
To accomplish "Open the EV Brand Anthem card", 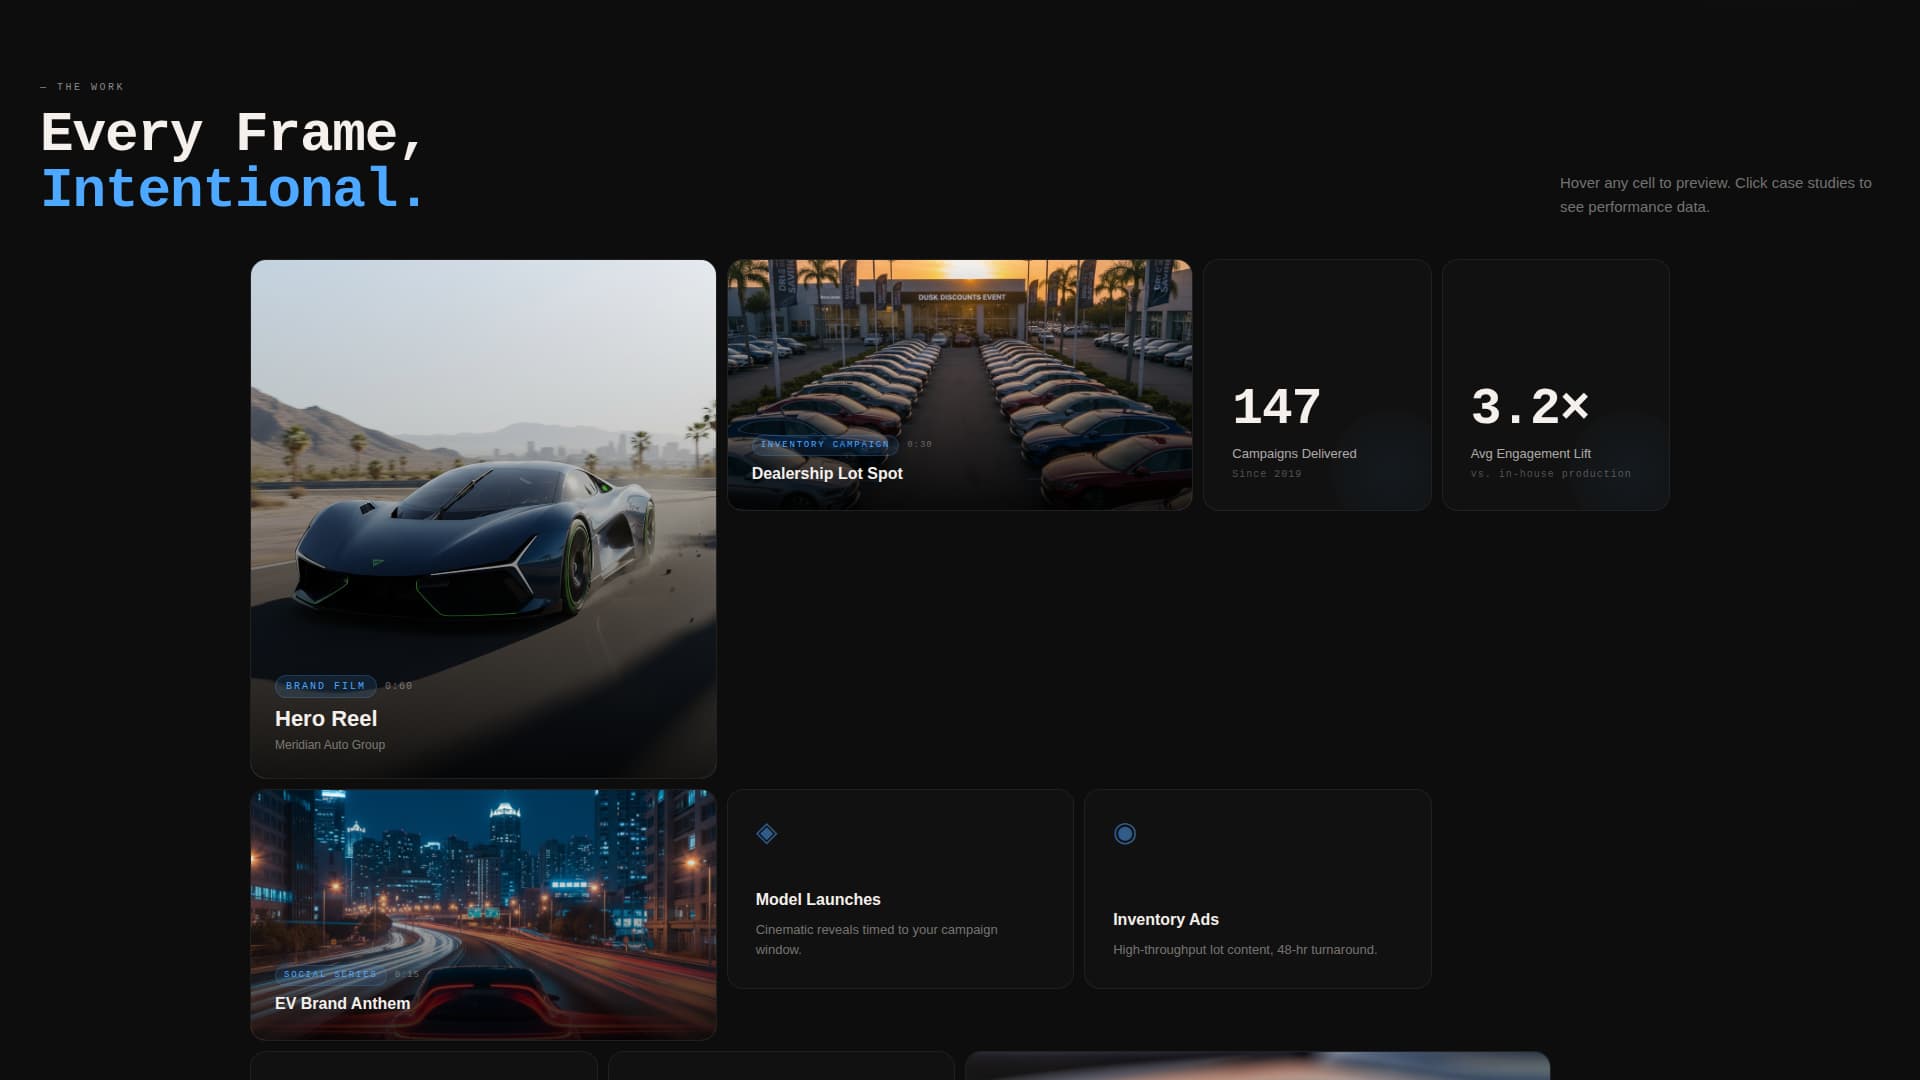I will tap(483, 915).
